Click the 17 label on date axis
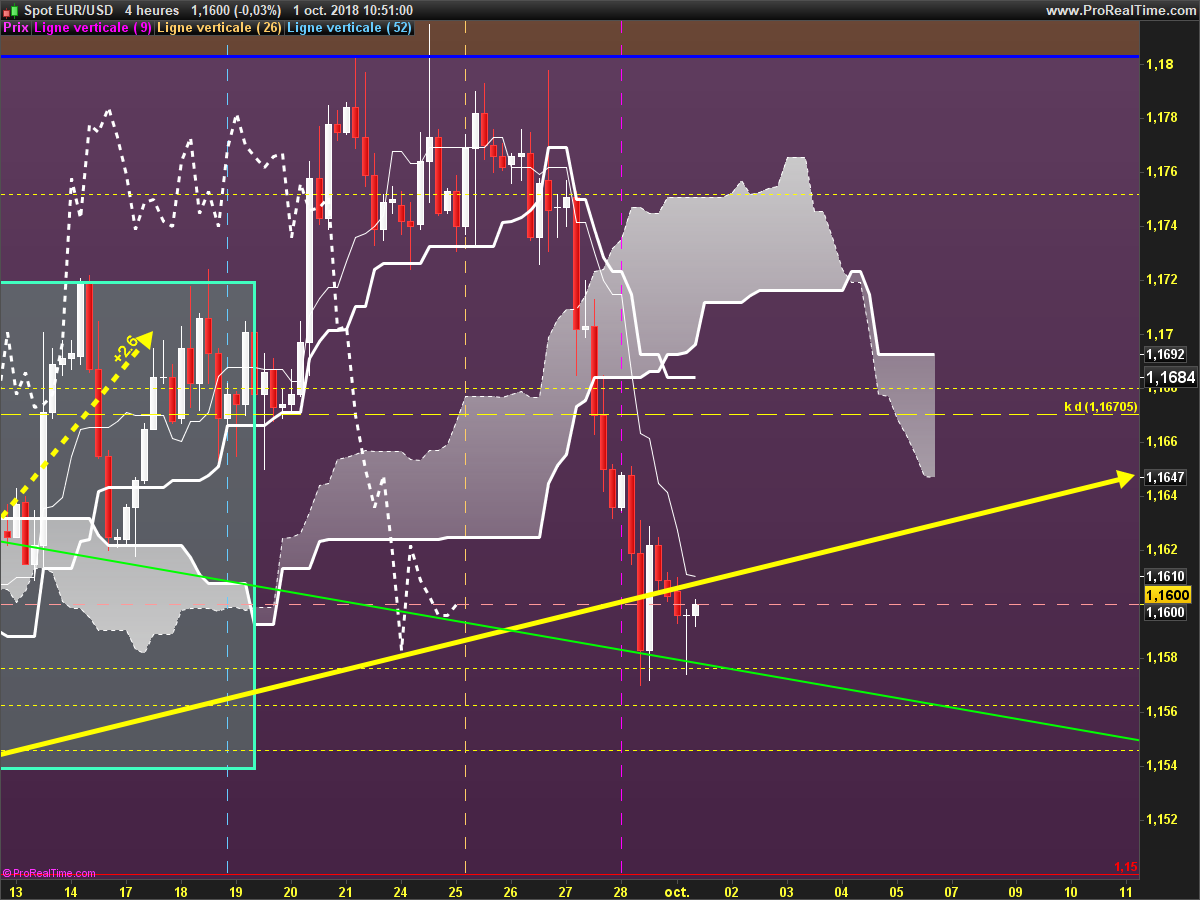The width and height of the screenshot is (1200, 900). tap(125, 890)
